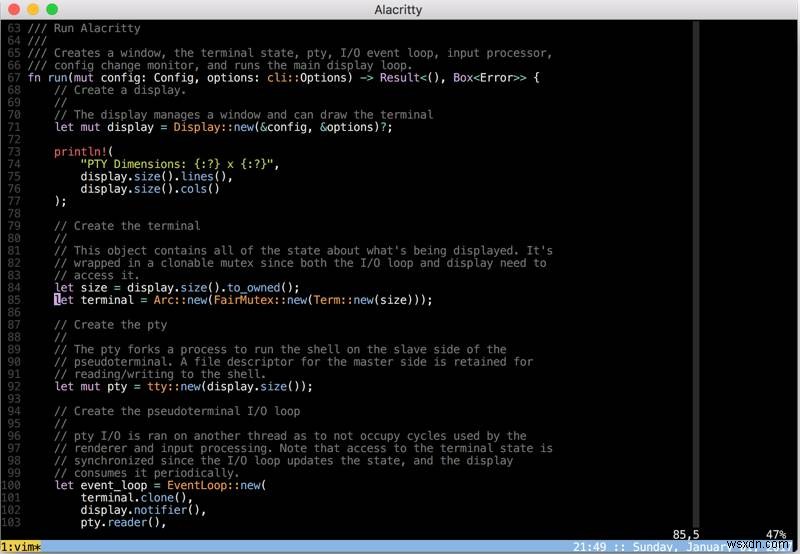Click the "PTY Dimensions: {:?} x {:?}" string

tap(177, 164)
